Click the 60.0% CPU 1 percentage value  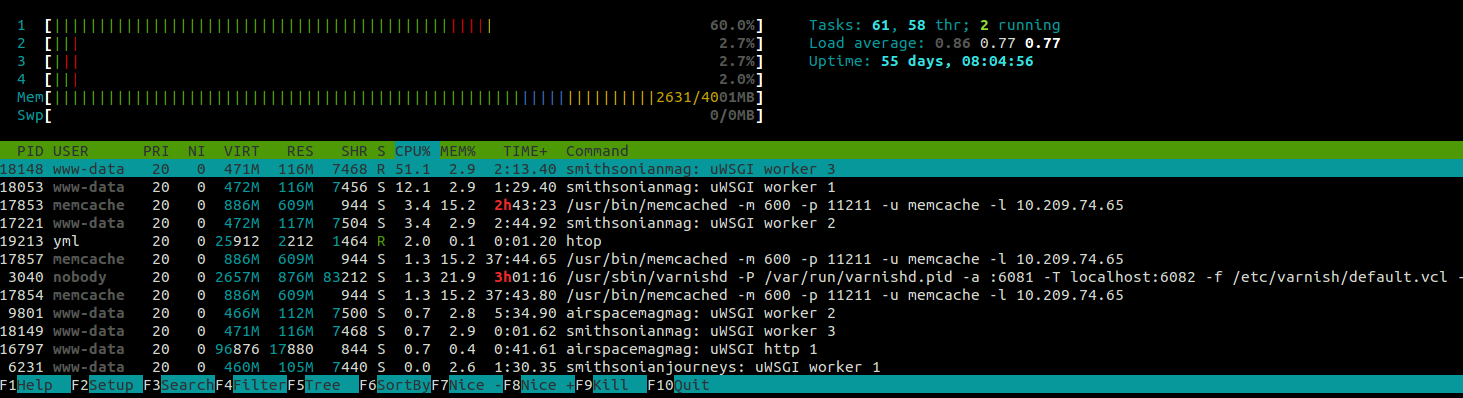click(x=733, y=25)
